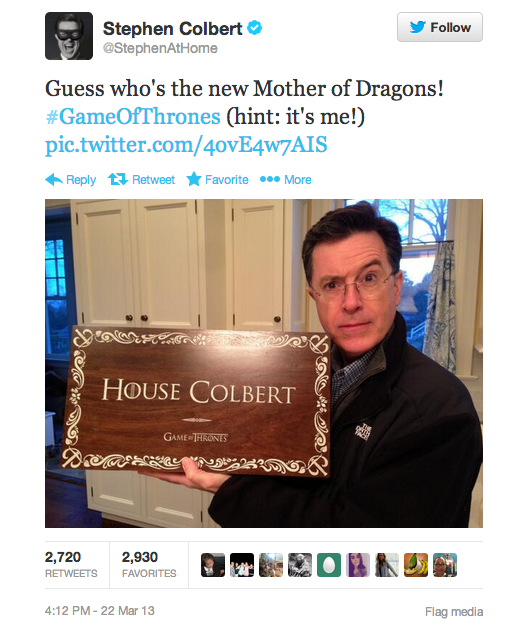The width and height of the screenshot is (511, 625).
Task: Click the blue verified badge
Action: pos(255,28)
